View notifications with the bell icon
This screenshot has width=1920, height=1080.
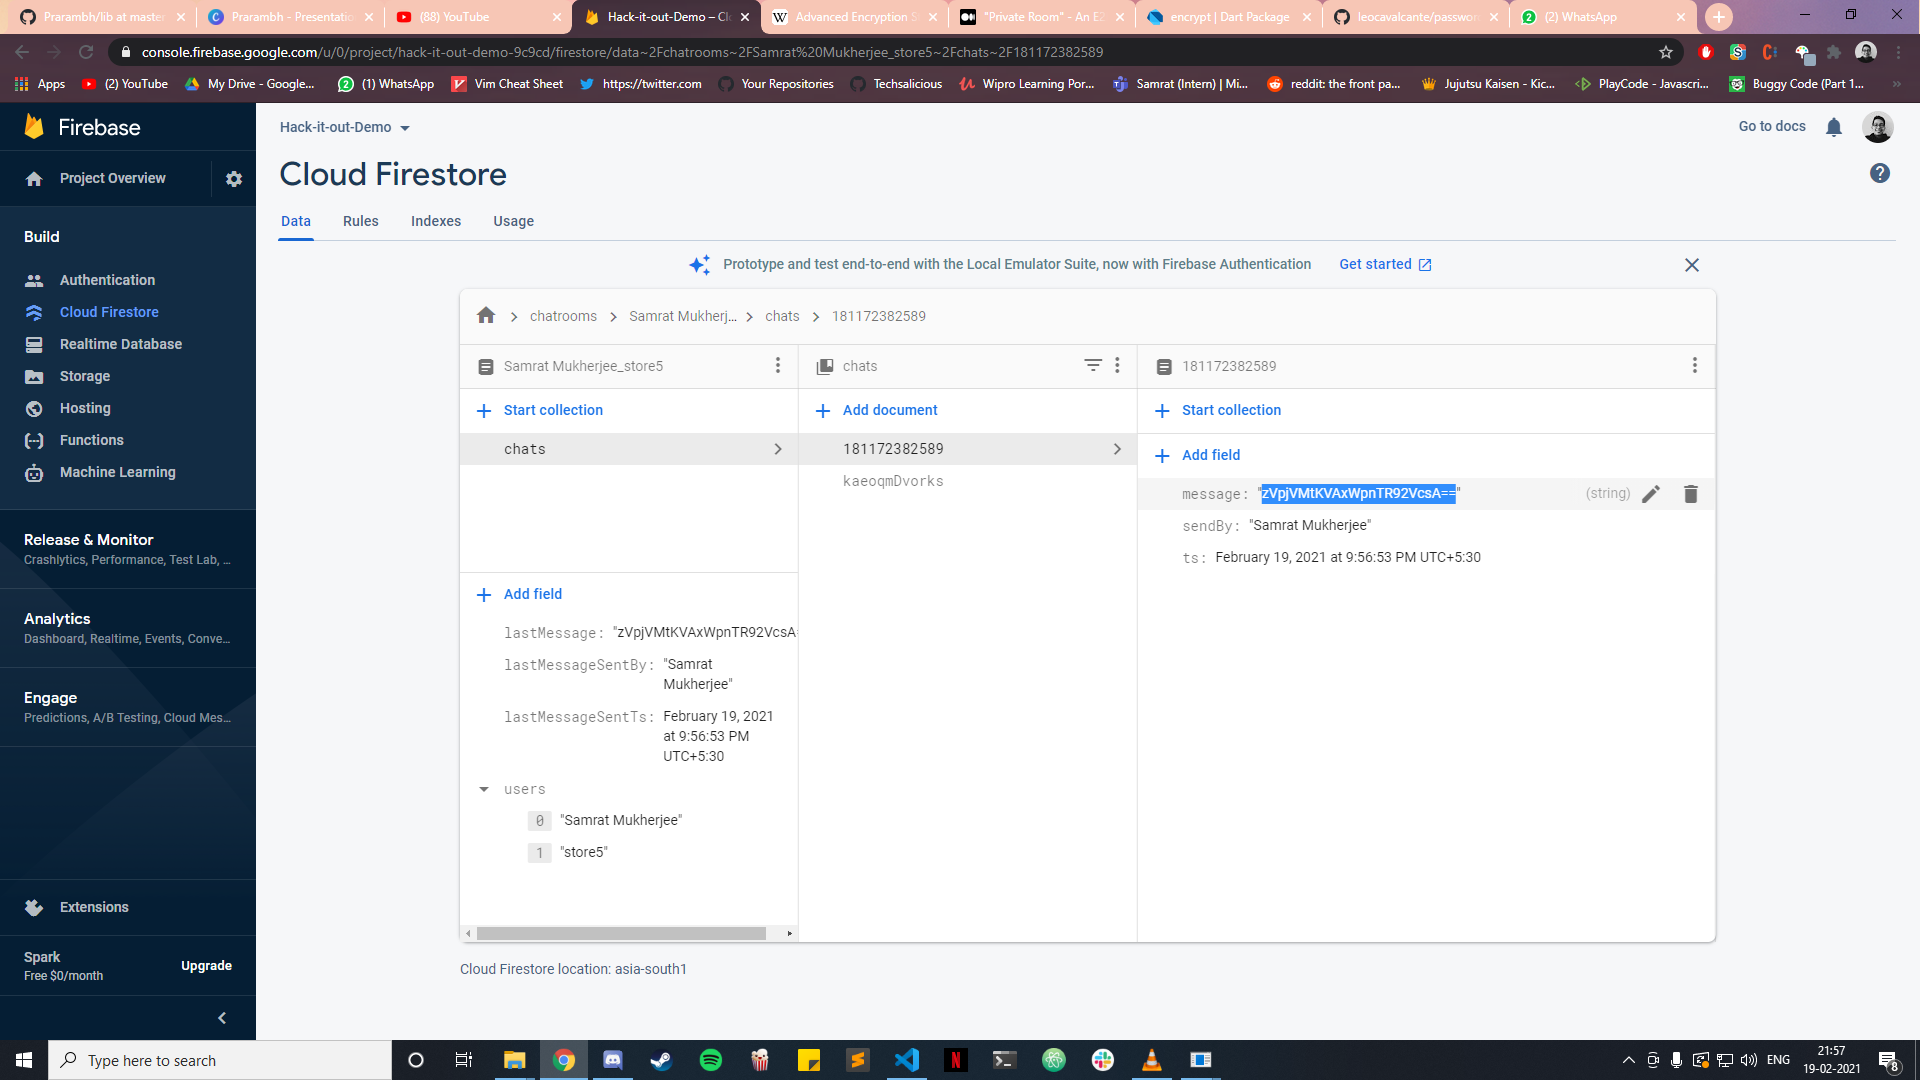(x=1834, y=127)
